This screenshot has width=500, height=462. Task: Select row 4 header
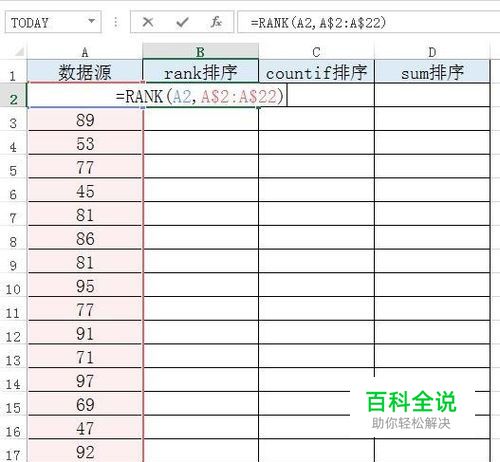[13, 143]
